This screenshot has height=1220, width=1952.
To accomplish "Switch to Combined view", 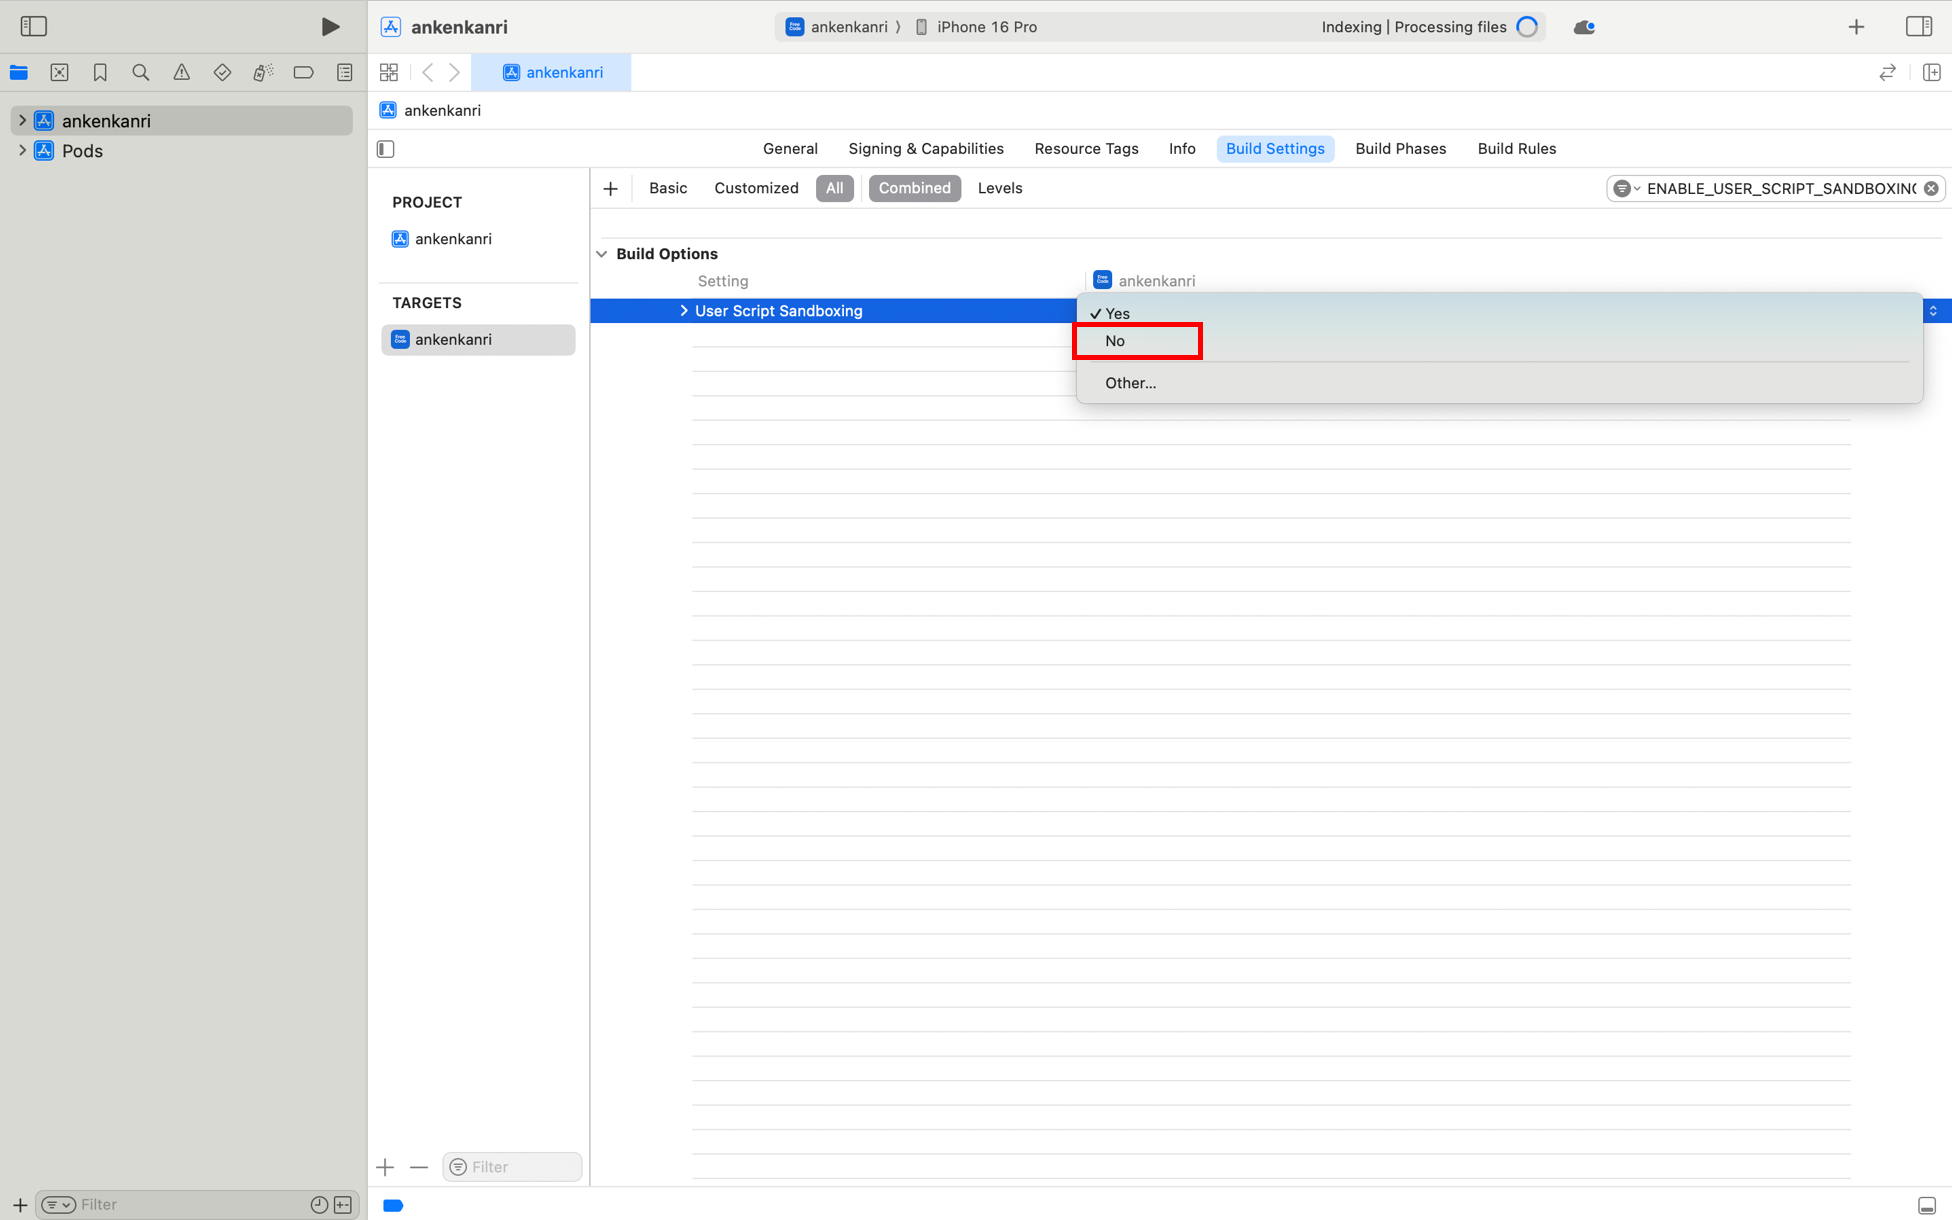I will point(914,188).
